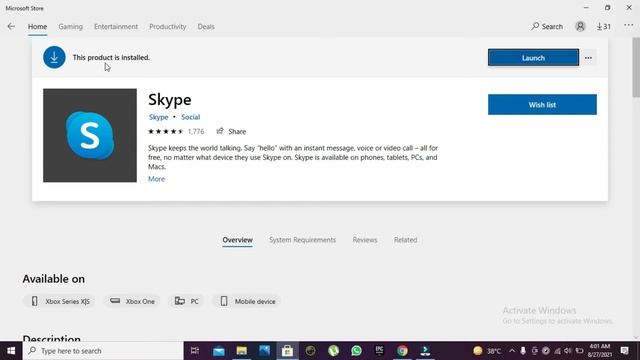This screenshot has height=360, width=640.
Task: Click the Skype app logo thumbnail
Action: click(90, 136)
